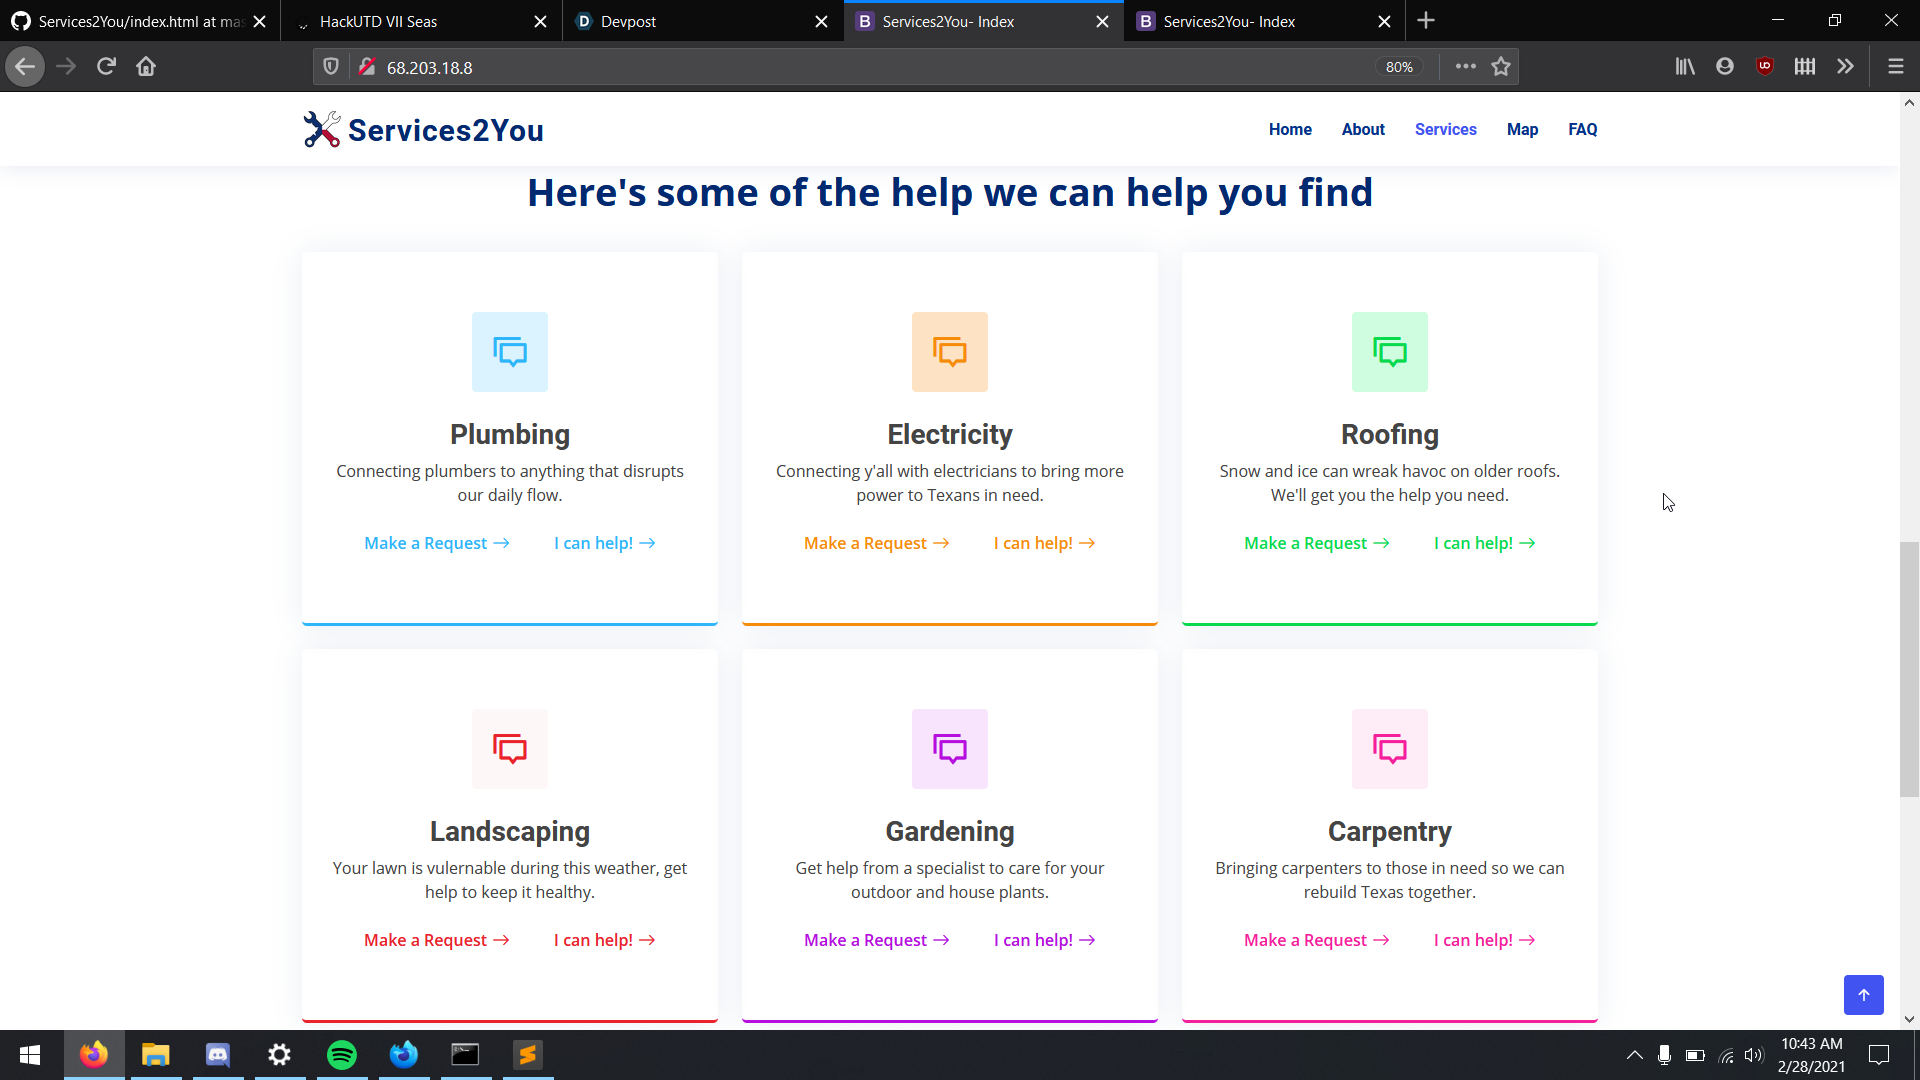The width and height of the screenshot is (1920, 1080).
Task: Open the FAQ navigation menu item
Action: (x=1582, y=129)
